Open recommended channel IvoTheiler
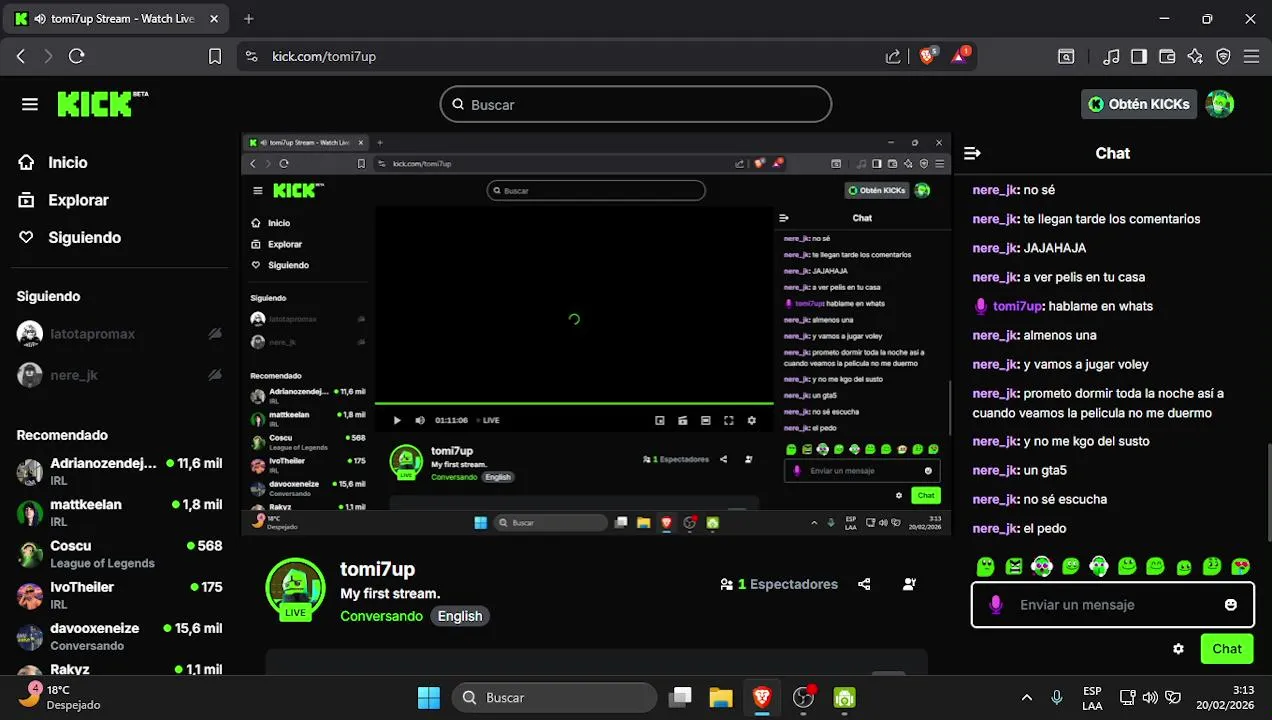The width and height of the screenshot is (1272, 720). (x=119, y=595)
